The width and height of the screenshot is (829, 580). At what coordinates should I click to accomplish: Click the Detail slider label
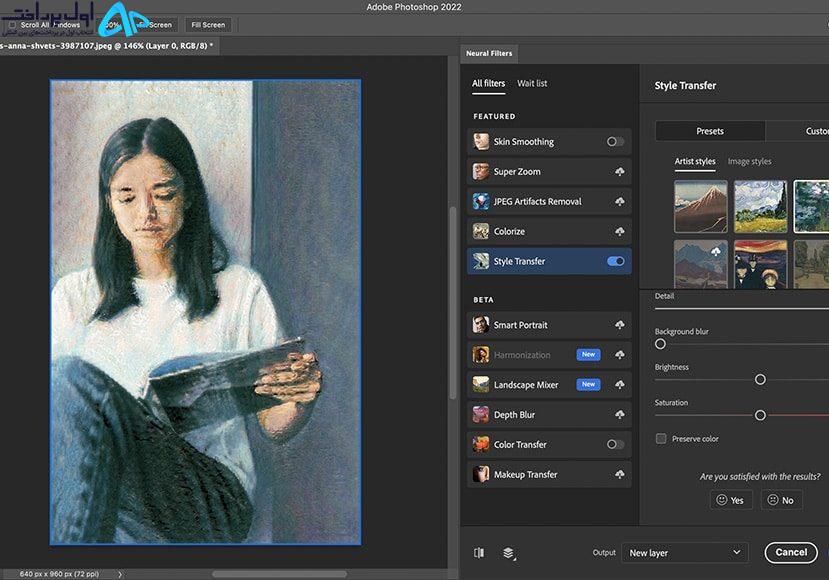(x=664, y=296)
